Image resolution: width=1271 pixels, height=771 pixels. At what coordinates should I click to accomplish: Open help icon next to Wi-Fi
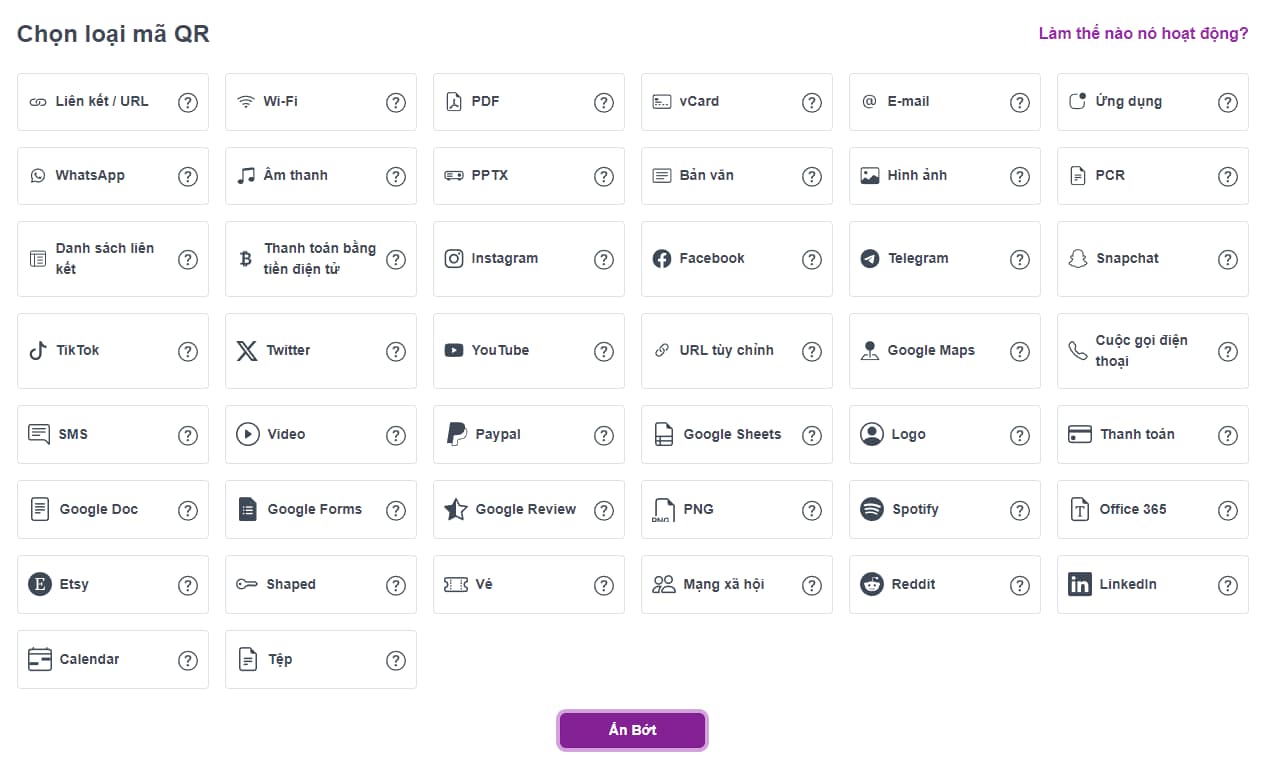[396, 102]
